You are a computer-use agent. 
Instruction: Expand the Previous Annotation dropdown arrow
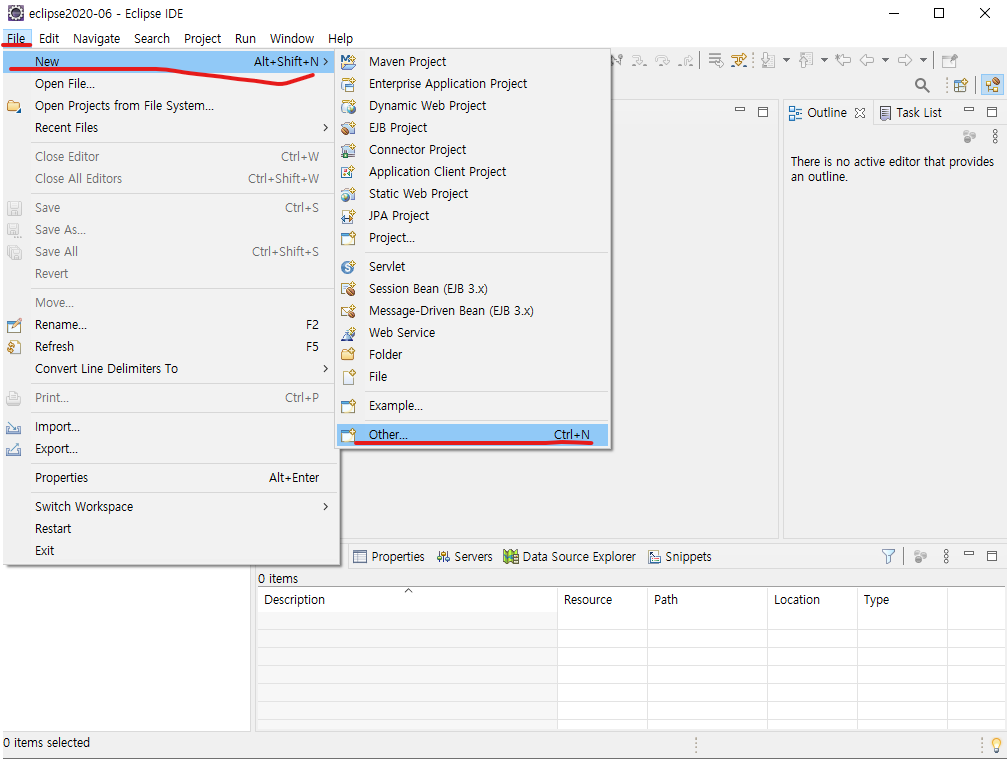[824, 60]
